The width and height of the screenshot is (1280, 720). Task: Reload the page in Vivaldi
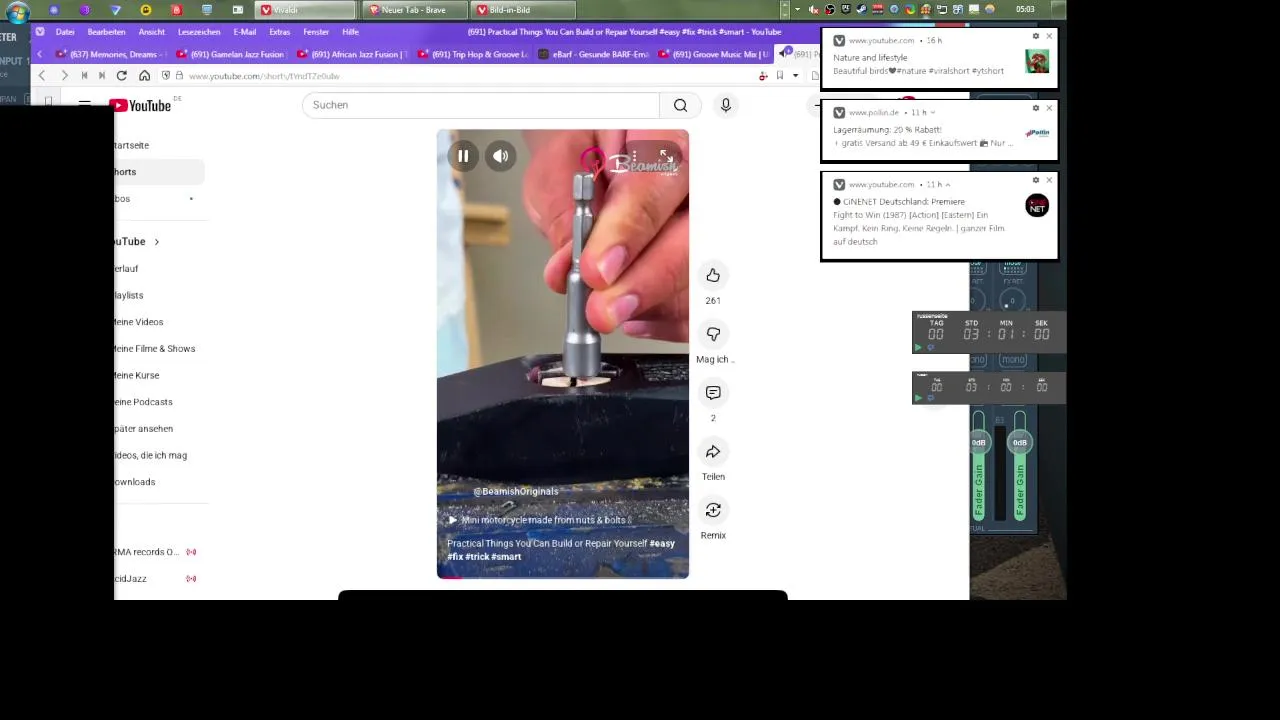tap(122, 76)
